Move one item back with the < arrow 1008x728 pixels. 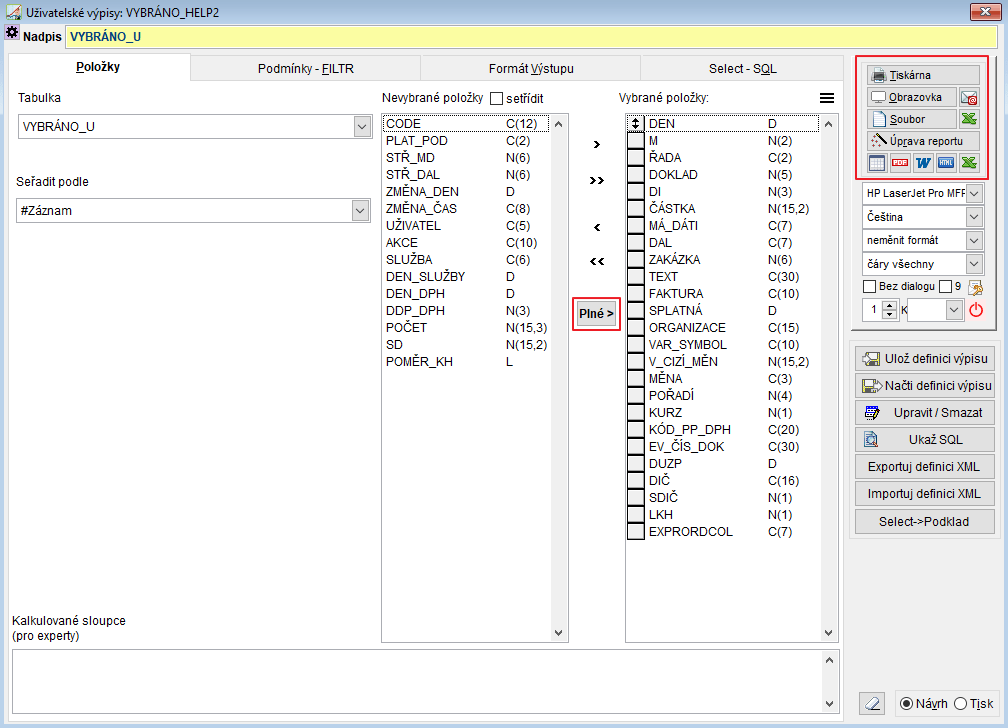coord(597,227)
